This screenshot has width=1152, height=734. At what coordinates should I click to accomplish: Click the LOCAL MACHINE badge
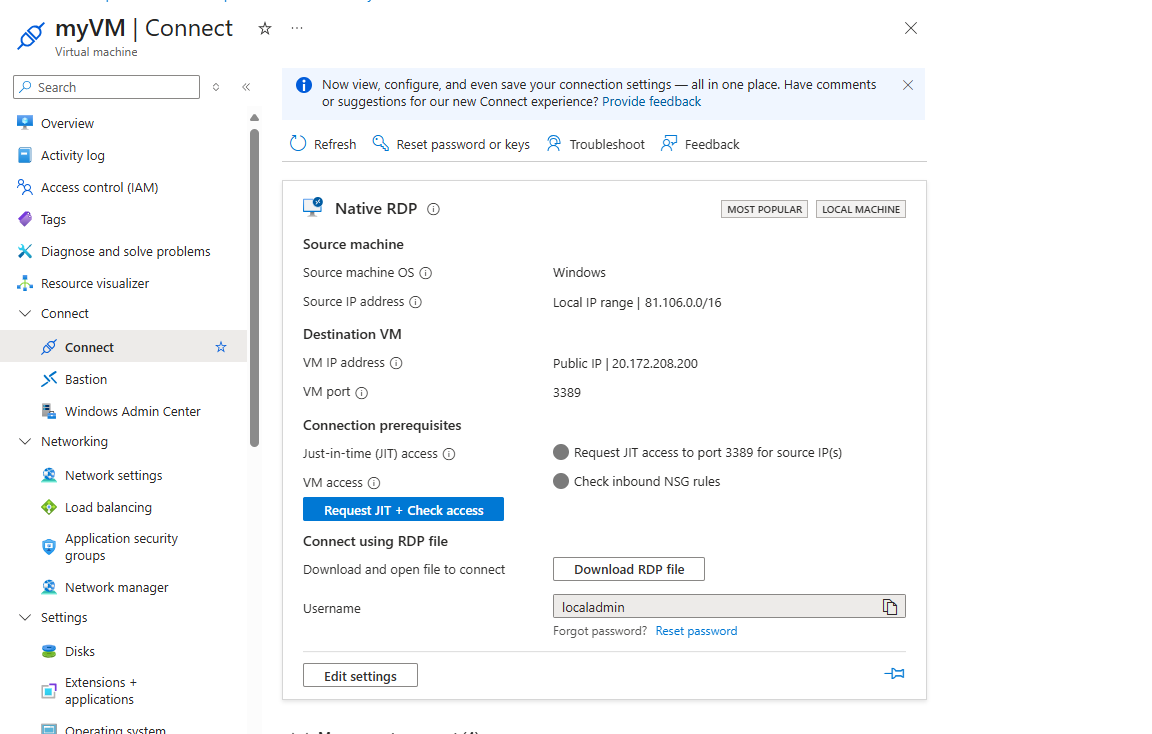[860, 209]
